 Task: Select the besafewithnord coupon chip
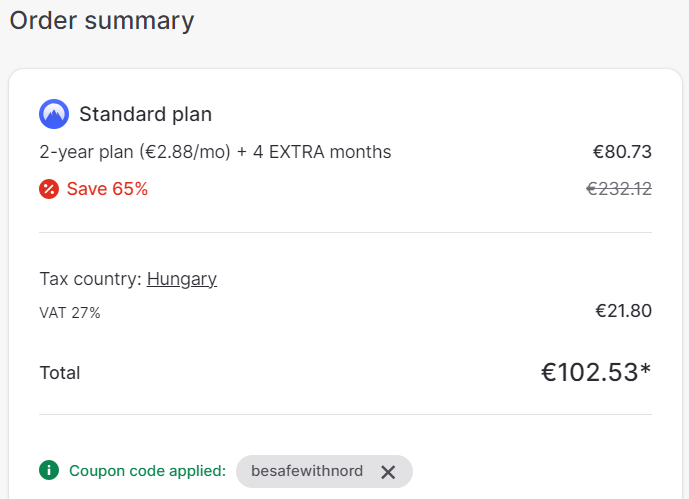tap(307, 471)
